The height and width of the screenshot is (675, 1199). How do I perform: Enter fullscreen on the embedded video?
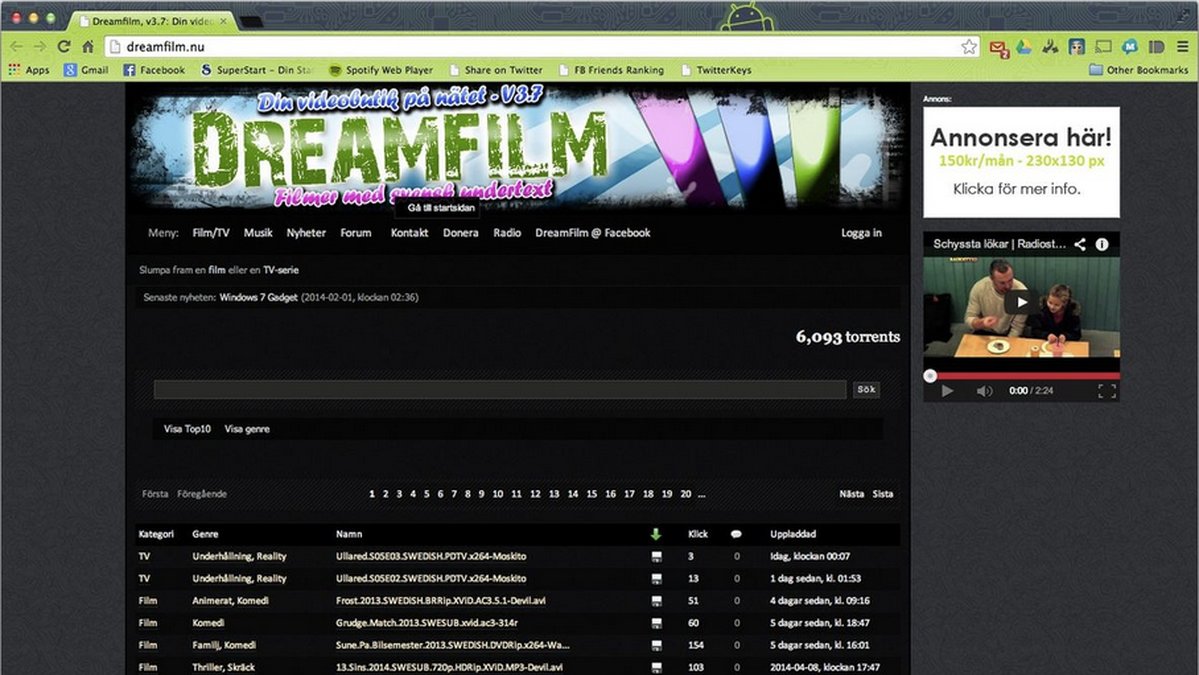tap(1107, 391)
